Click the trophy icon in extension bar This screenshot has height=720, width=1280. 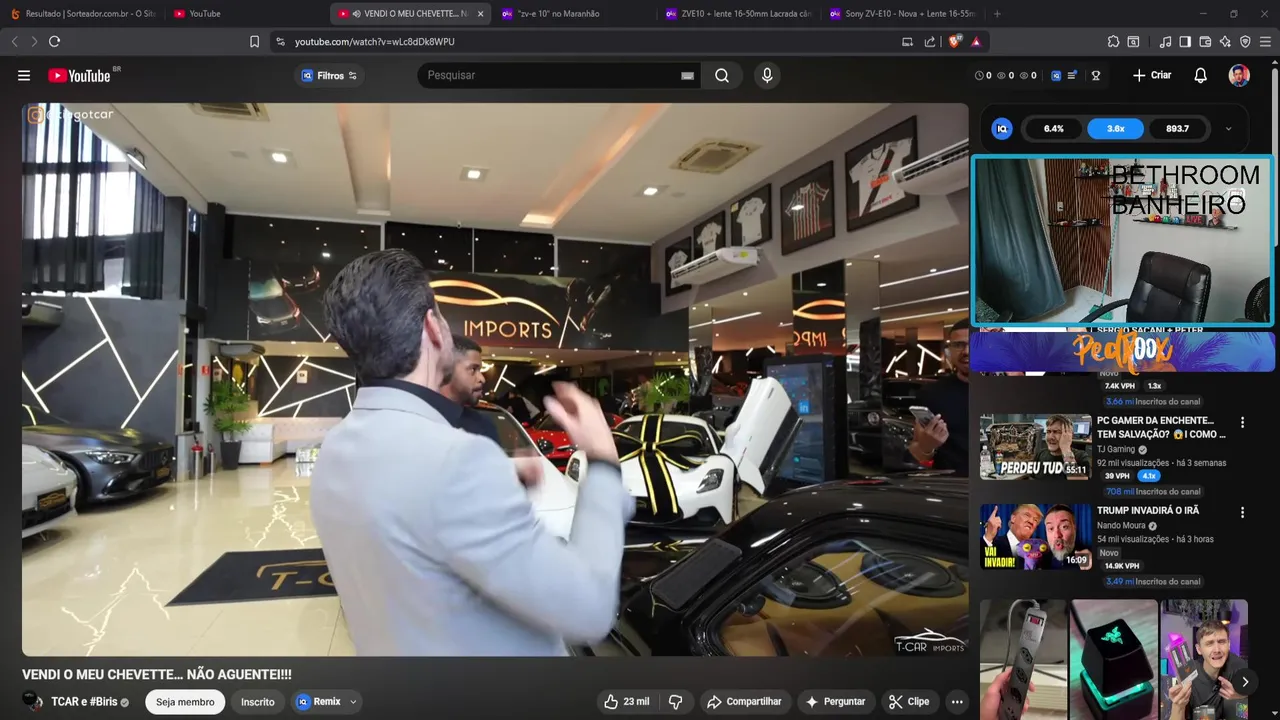1096,75
